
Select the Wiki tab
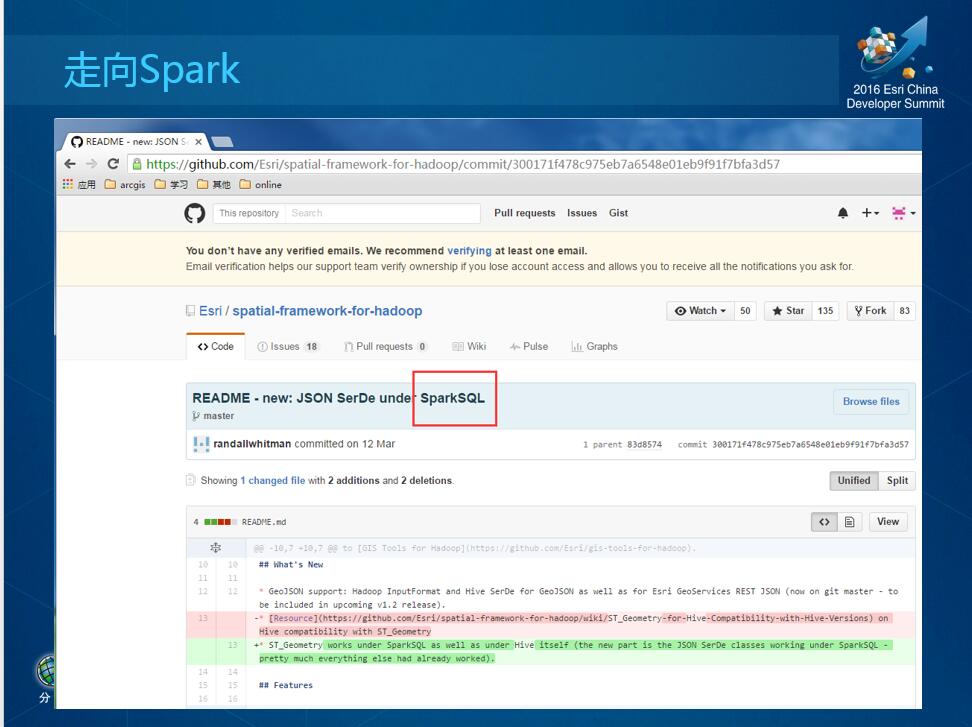tap(469, 346)
